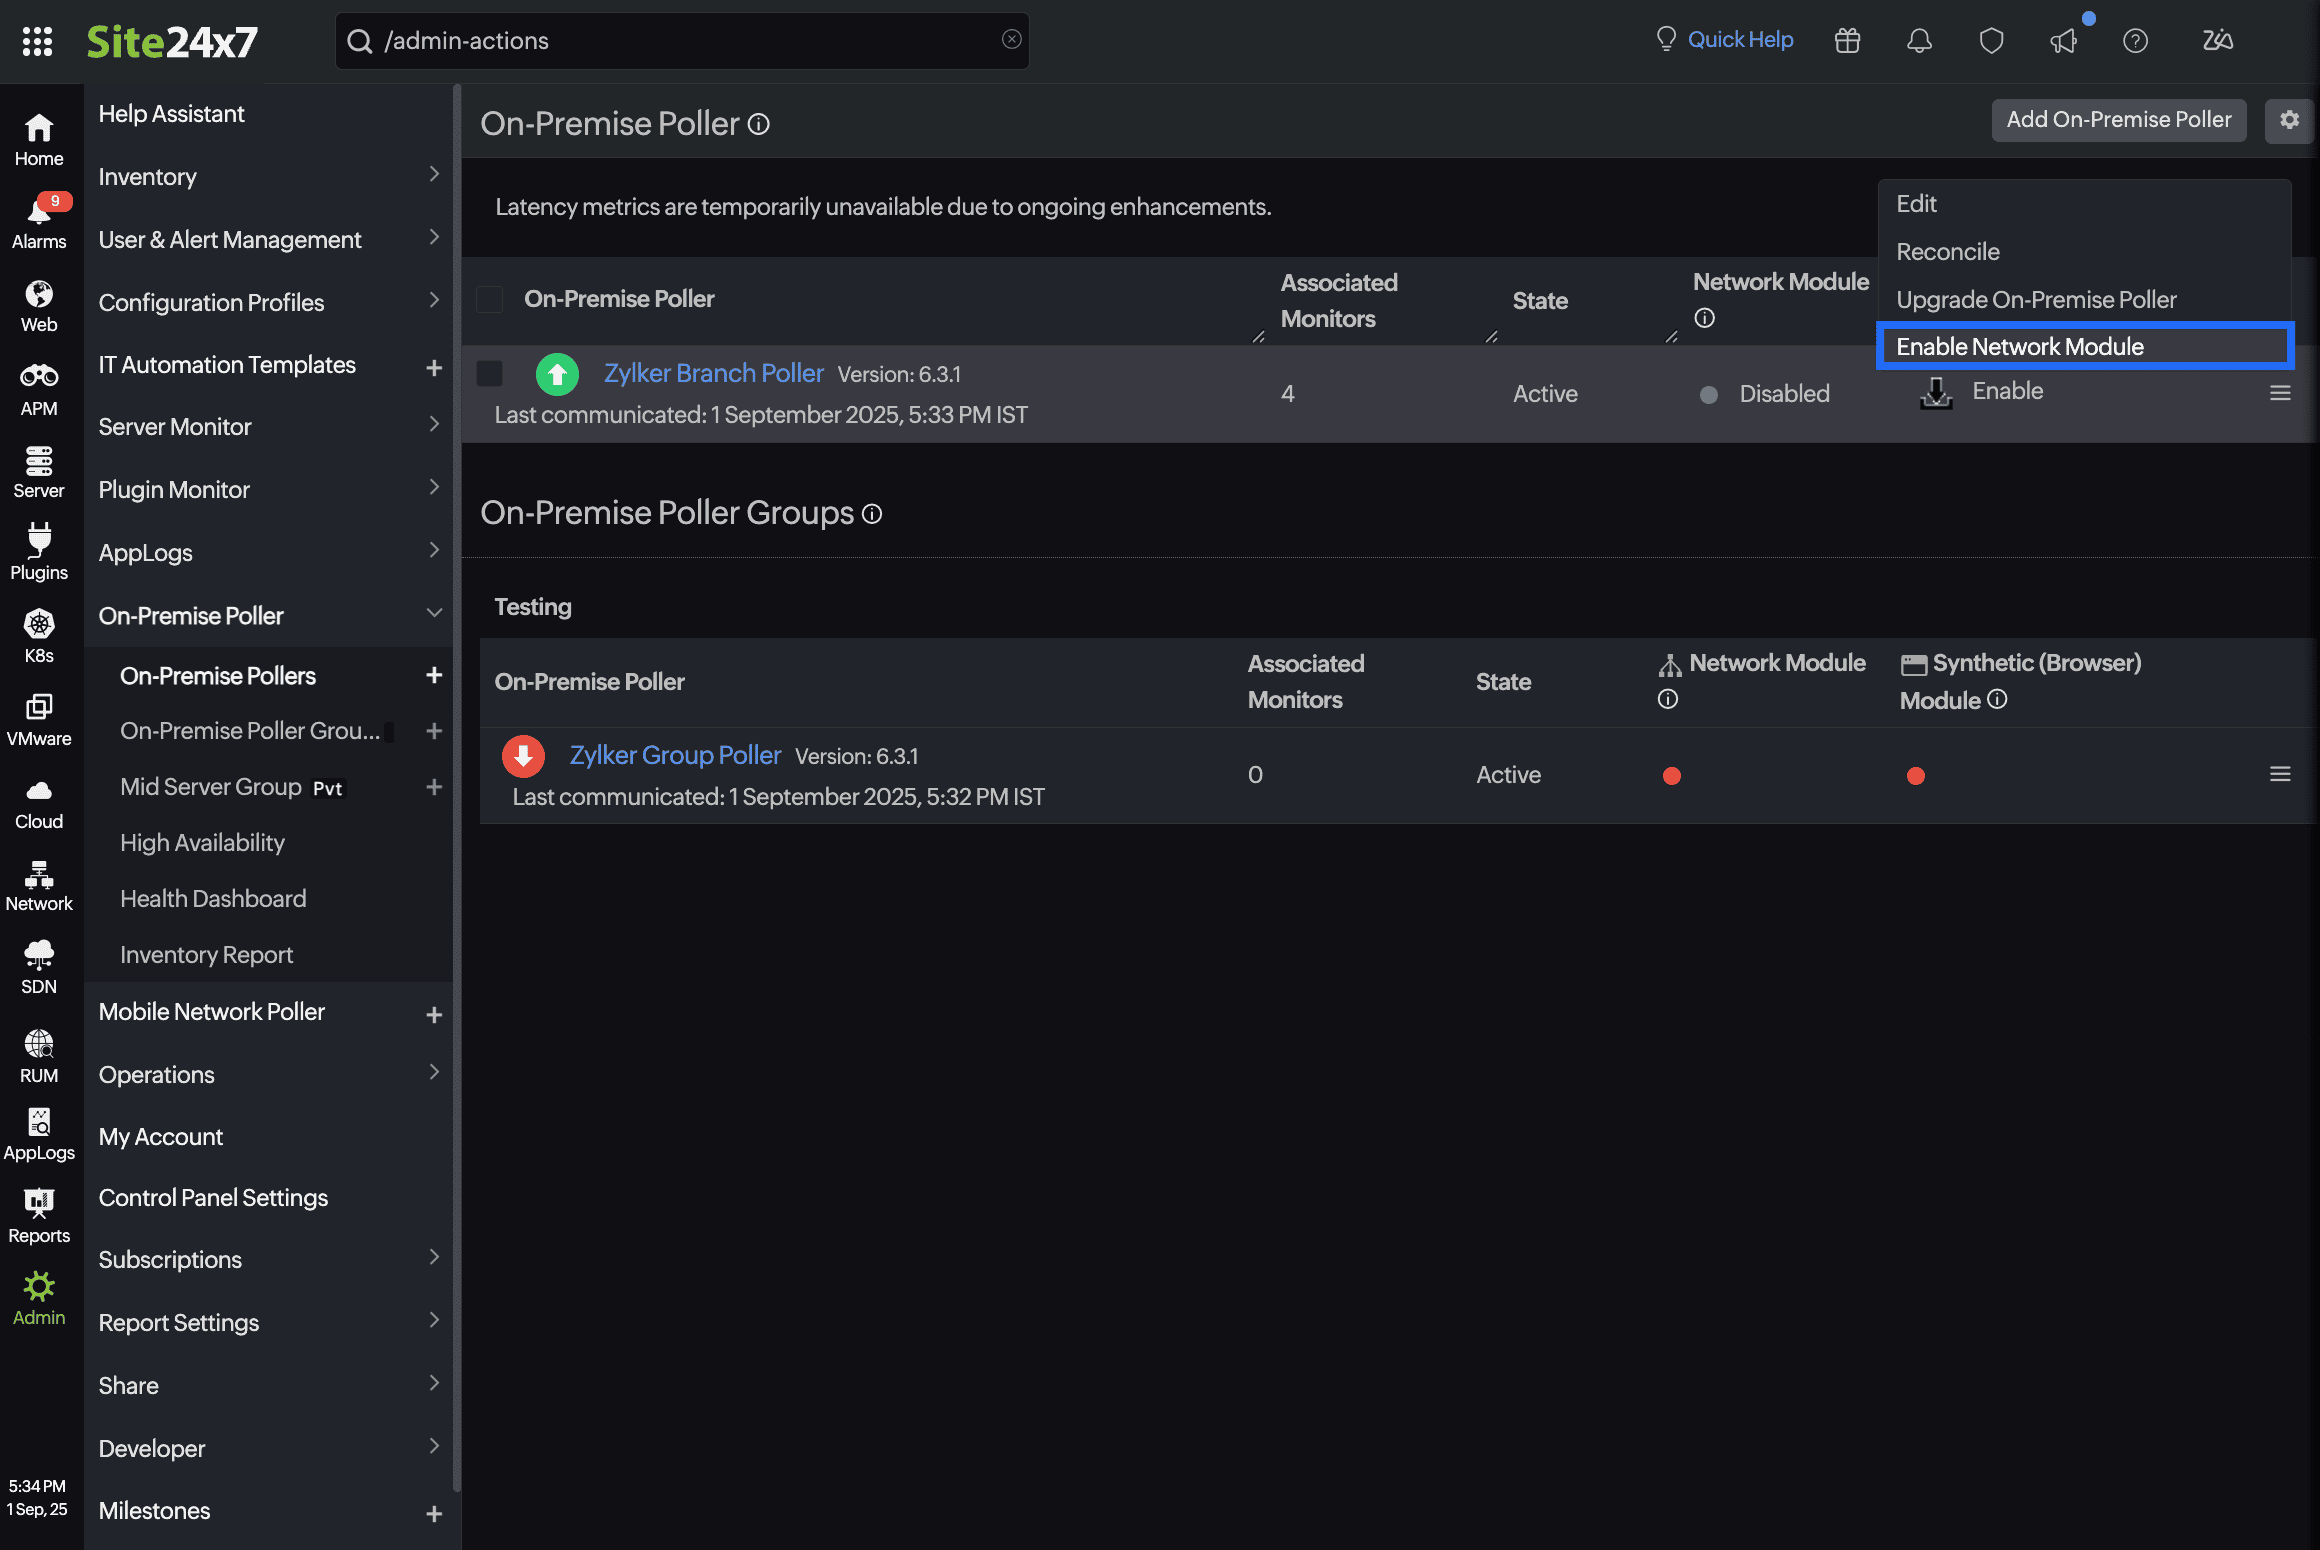Open the Zylker Group Poller link
The height and width of the screenshot is (1550, 2320).
click(x=675, y=755)
